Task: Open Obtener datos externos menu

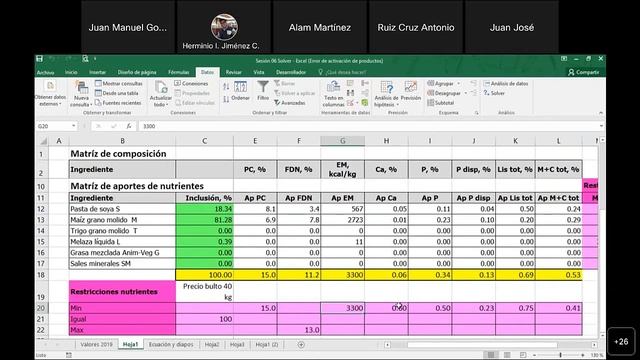Action: 50,93
